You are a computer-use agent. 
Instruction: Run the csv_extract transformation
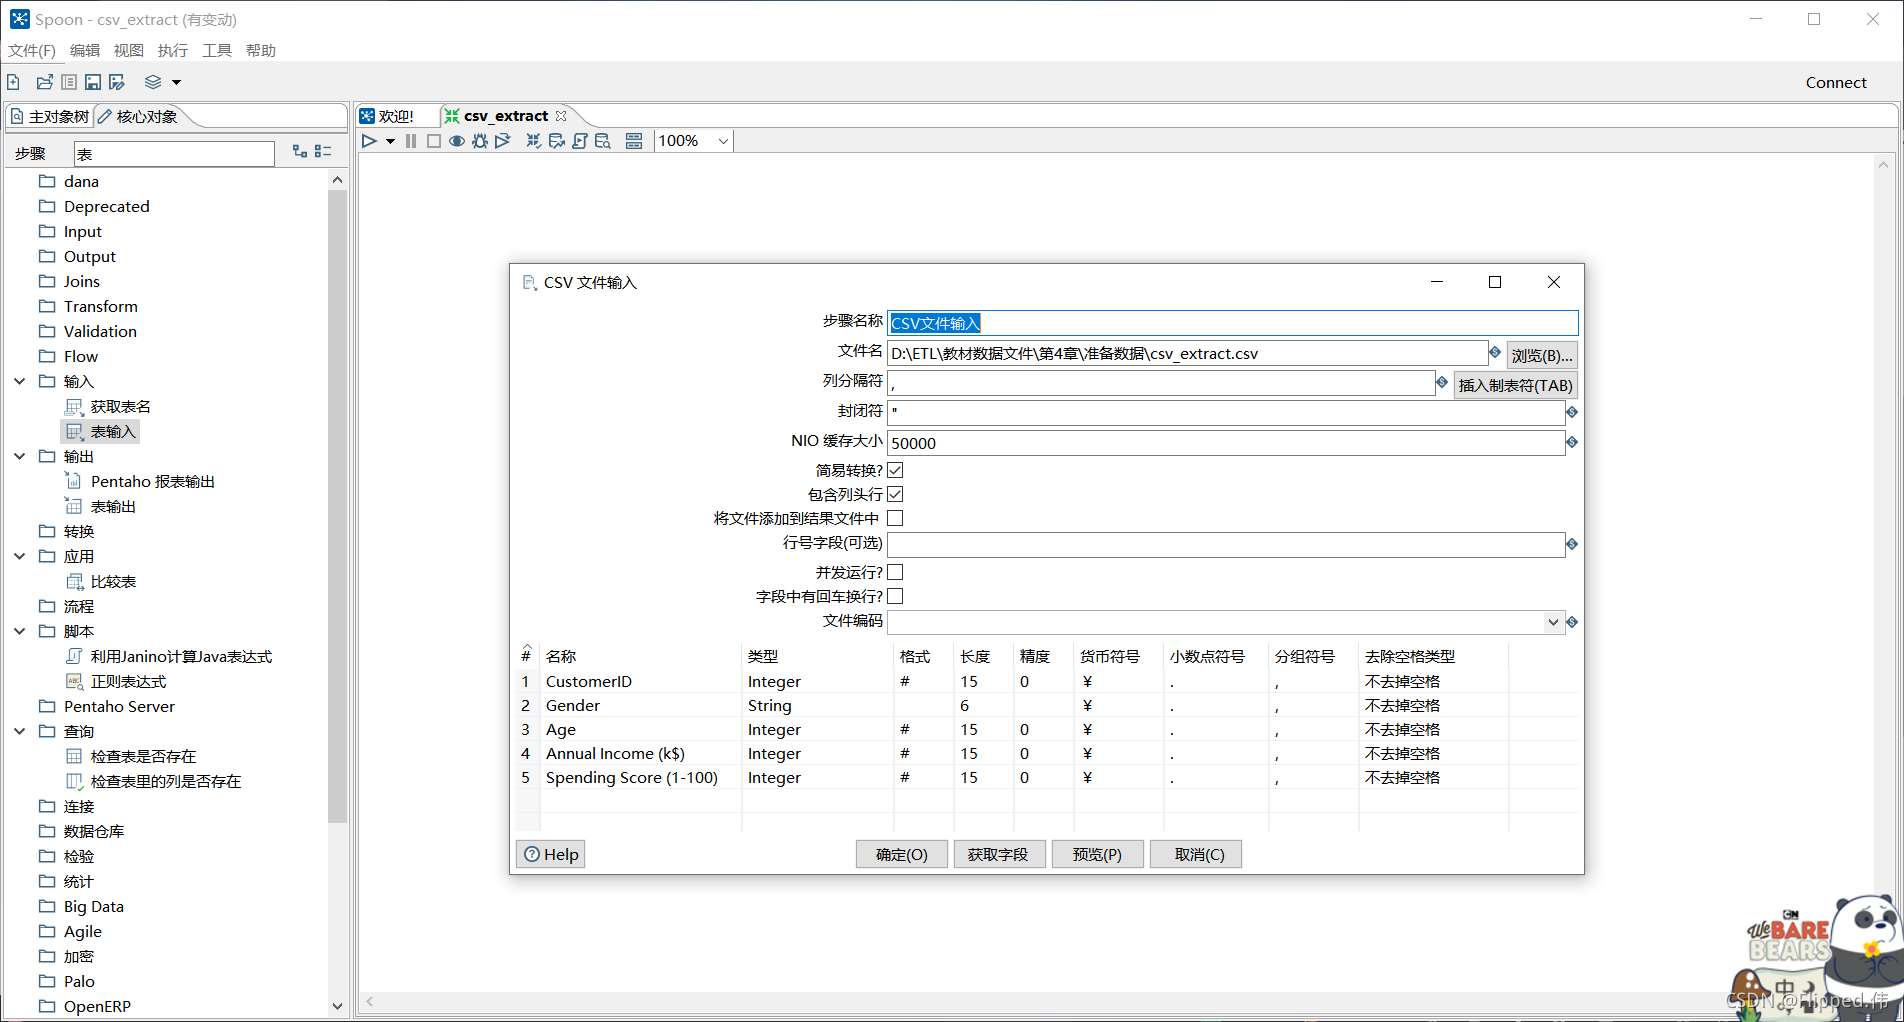(x=369, y=140)
